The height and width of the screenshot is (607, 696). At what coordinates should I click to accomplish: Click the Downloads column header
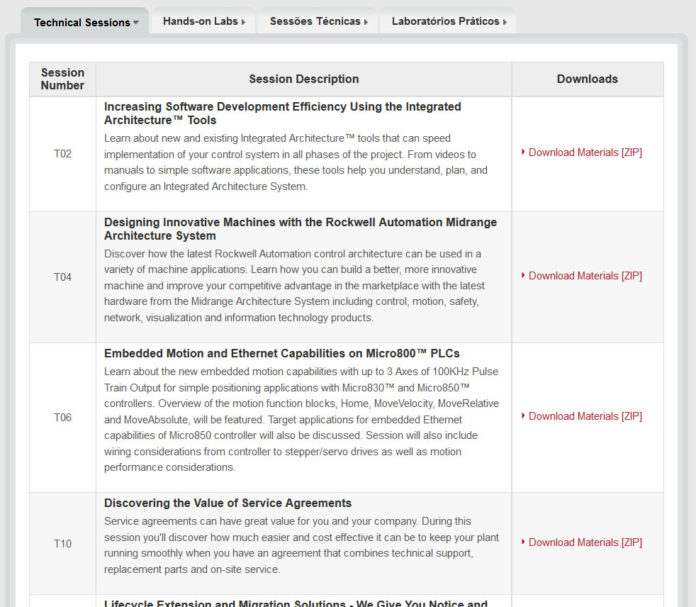pyautogui.click(x=587, y=79)
